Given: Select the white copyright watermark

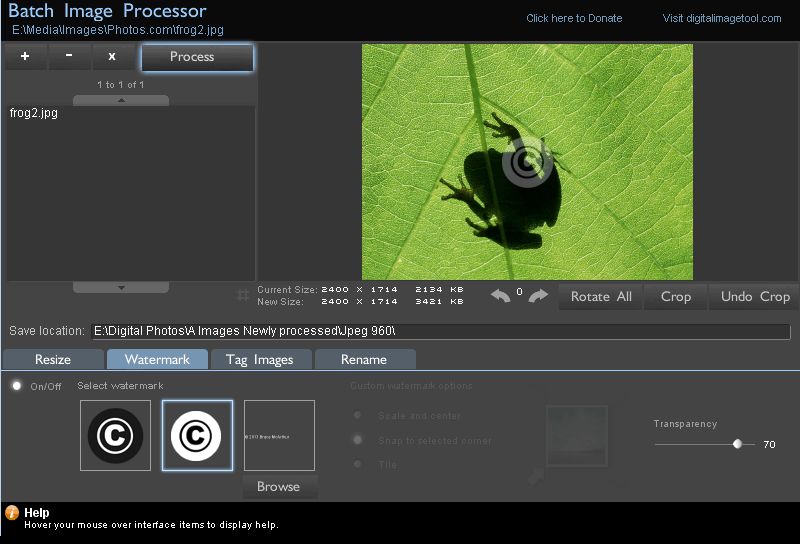Looking at the screenshot, I should 197,435.
